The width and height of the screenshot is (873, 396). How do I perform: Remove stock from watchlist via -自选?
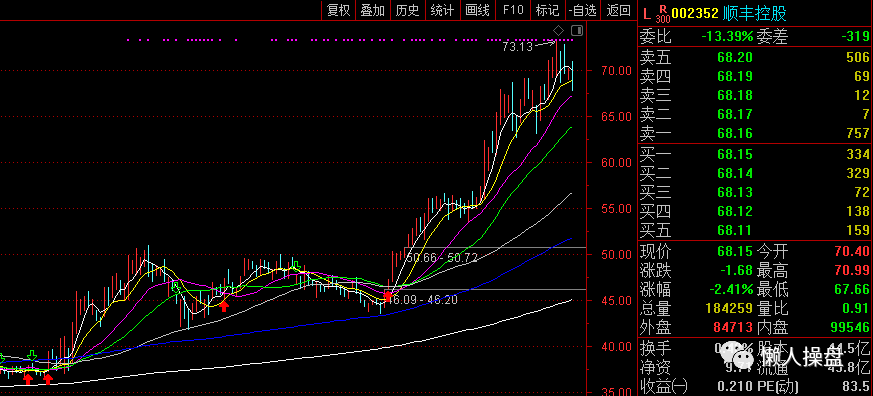point(583,9)
